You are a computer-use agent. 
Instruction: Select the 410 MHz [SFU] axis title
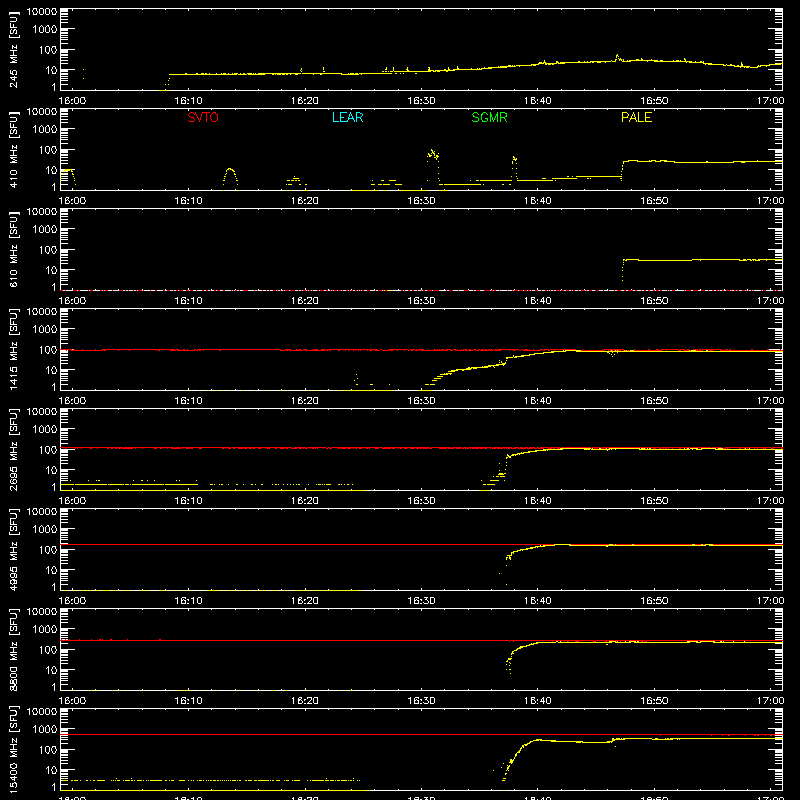pyautogui.click(x=14, y=149)
